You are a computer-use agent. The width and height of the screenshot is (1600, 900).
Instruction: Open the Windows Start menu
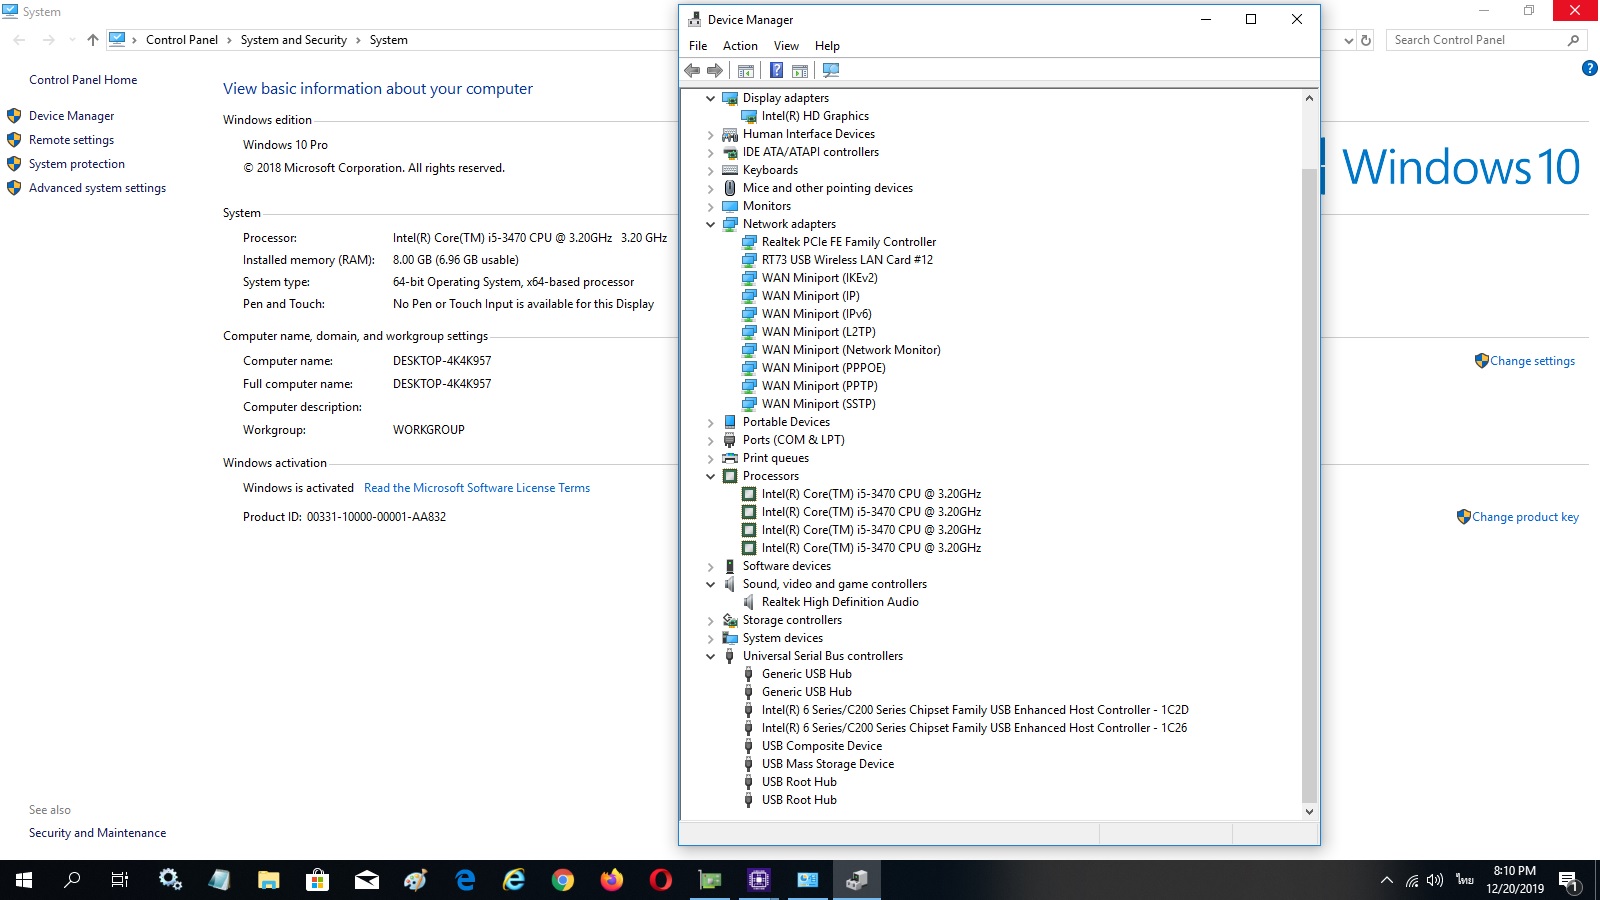24,880
